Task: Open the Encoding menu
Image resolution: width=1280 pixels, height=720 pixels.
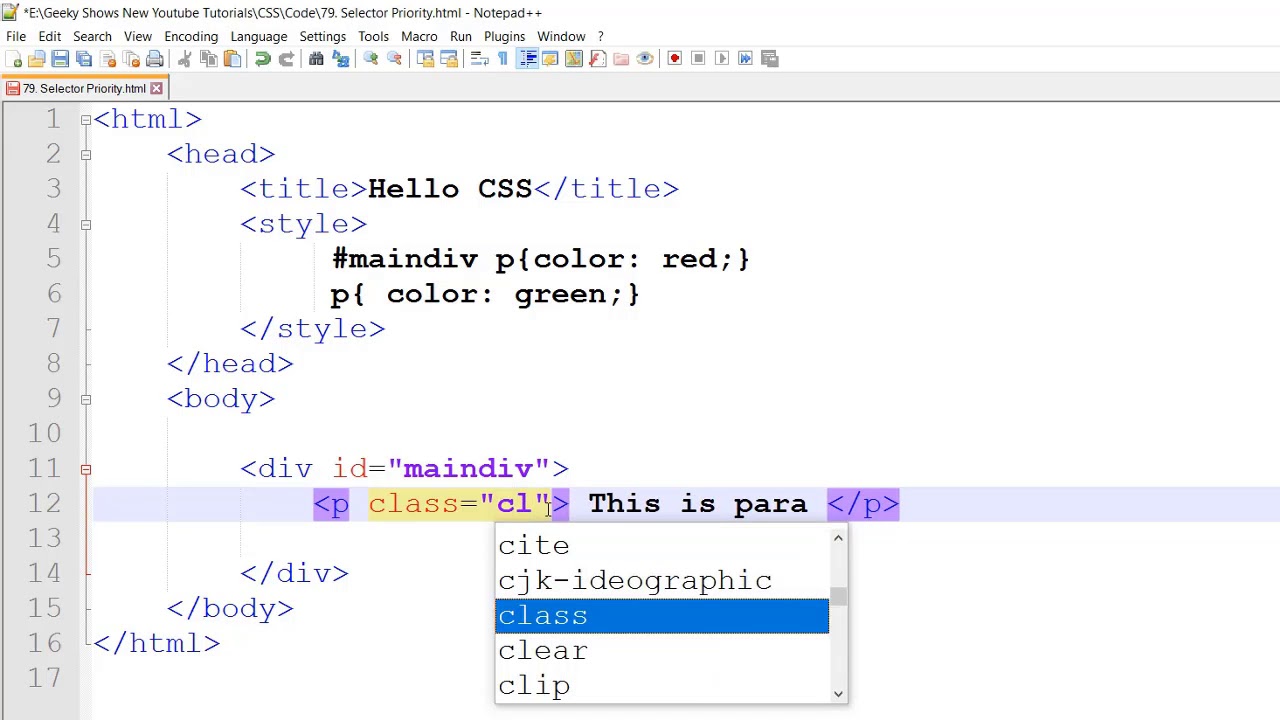Action: click(x=191, y=37)
